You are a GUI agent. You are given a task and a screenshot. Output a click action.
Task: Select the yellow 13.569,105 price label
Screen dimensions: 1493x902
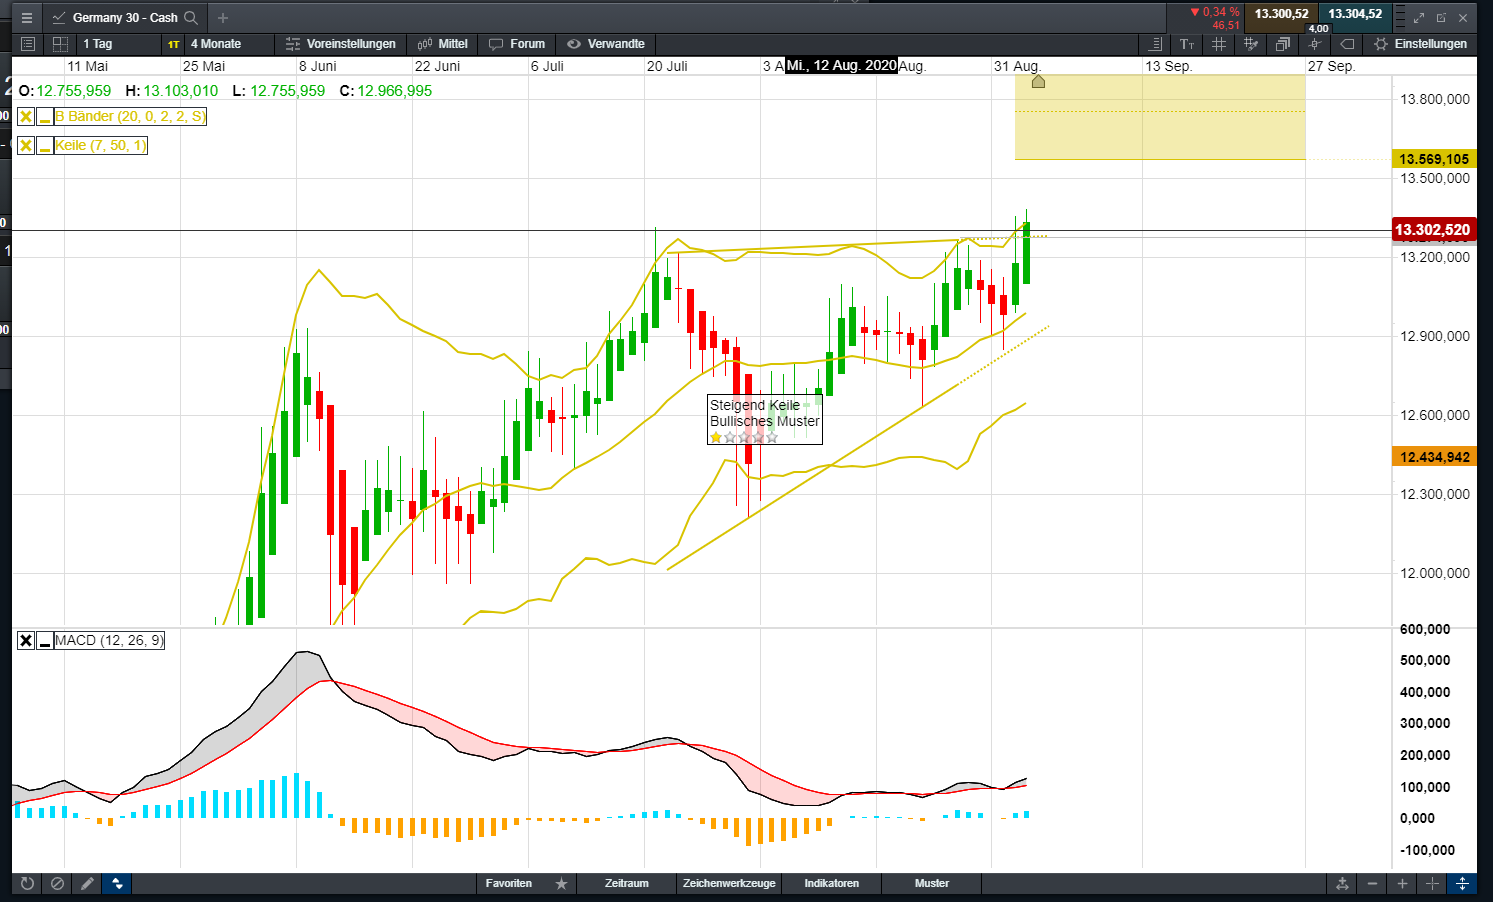click(x=1434, y=159)
